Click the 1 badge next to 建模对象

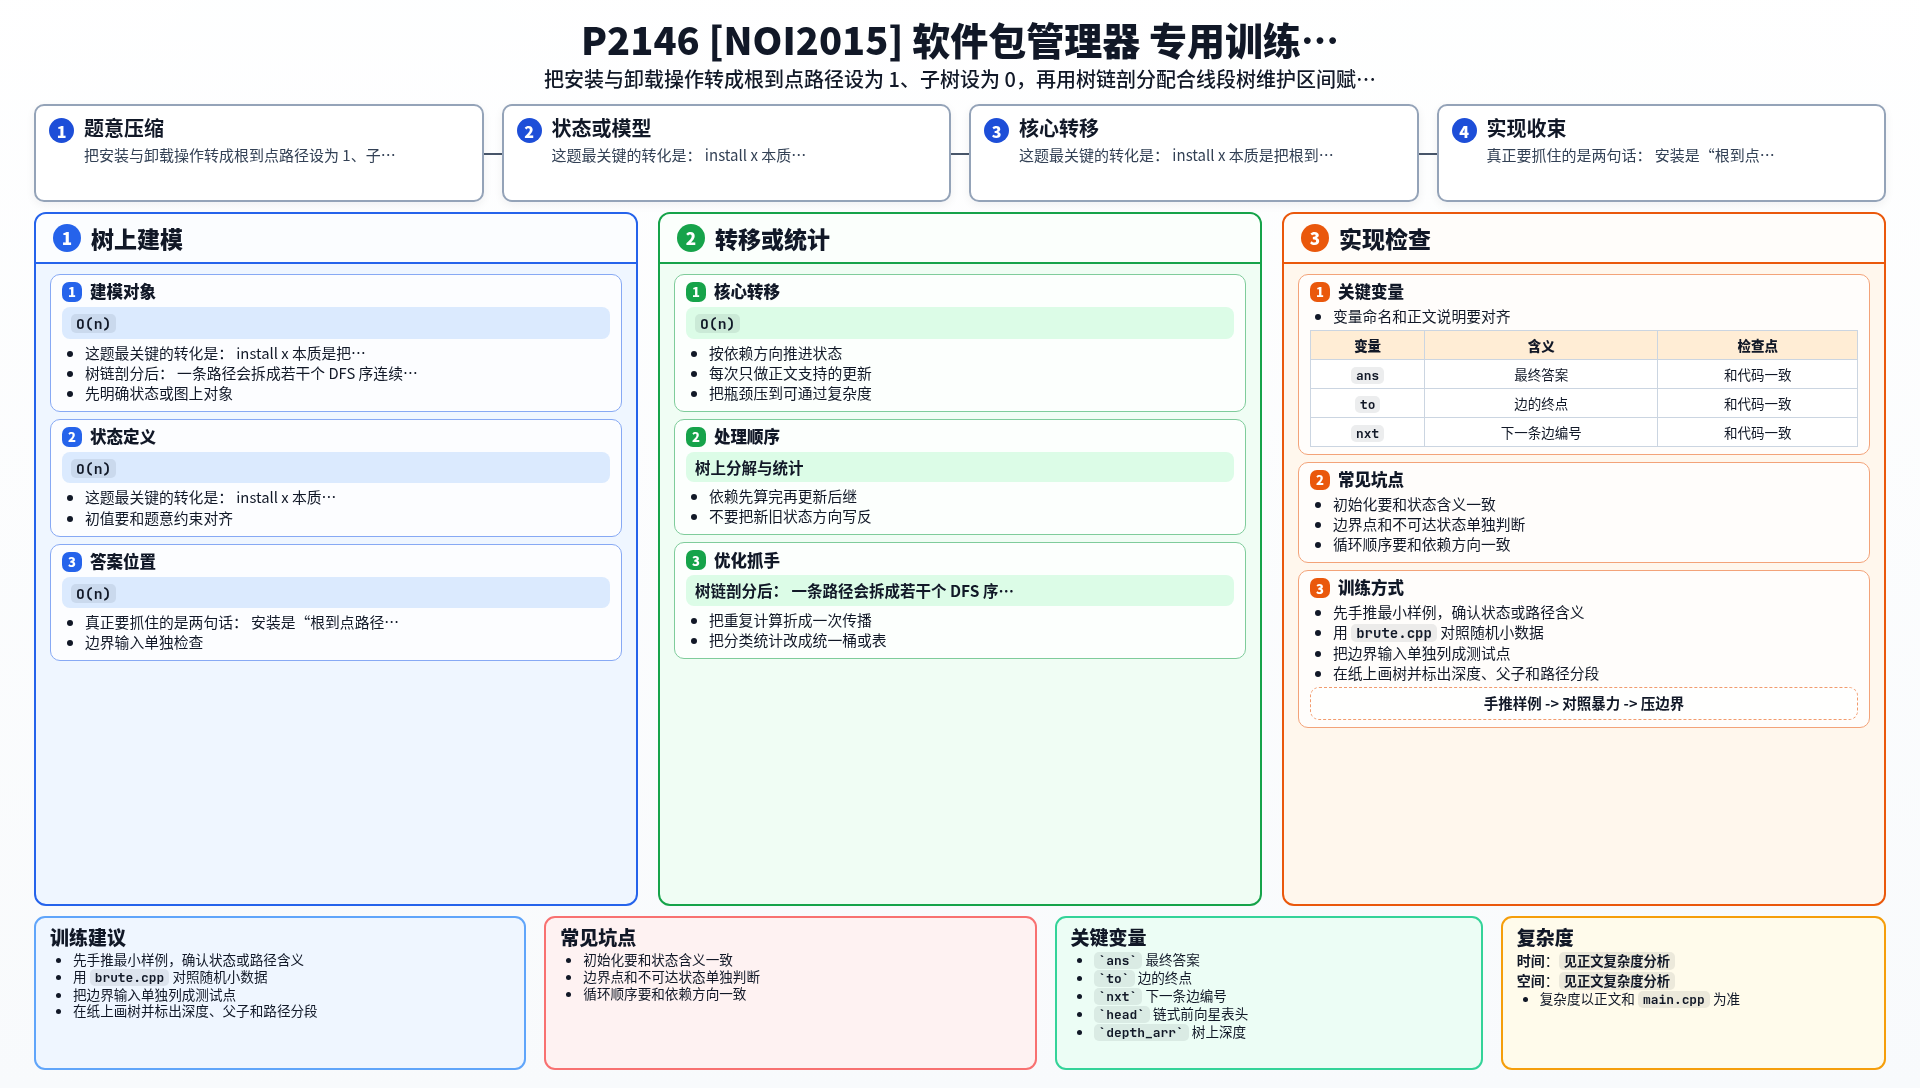[72, 292]
